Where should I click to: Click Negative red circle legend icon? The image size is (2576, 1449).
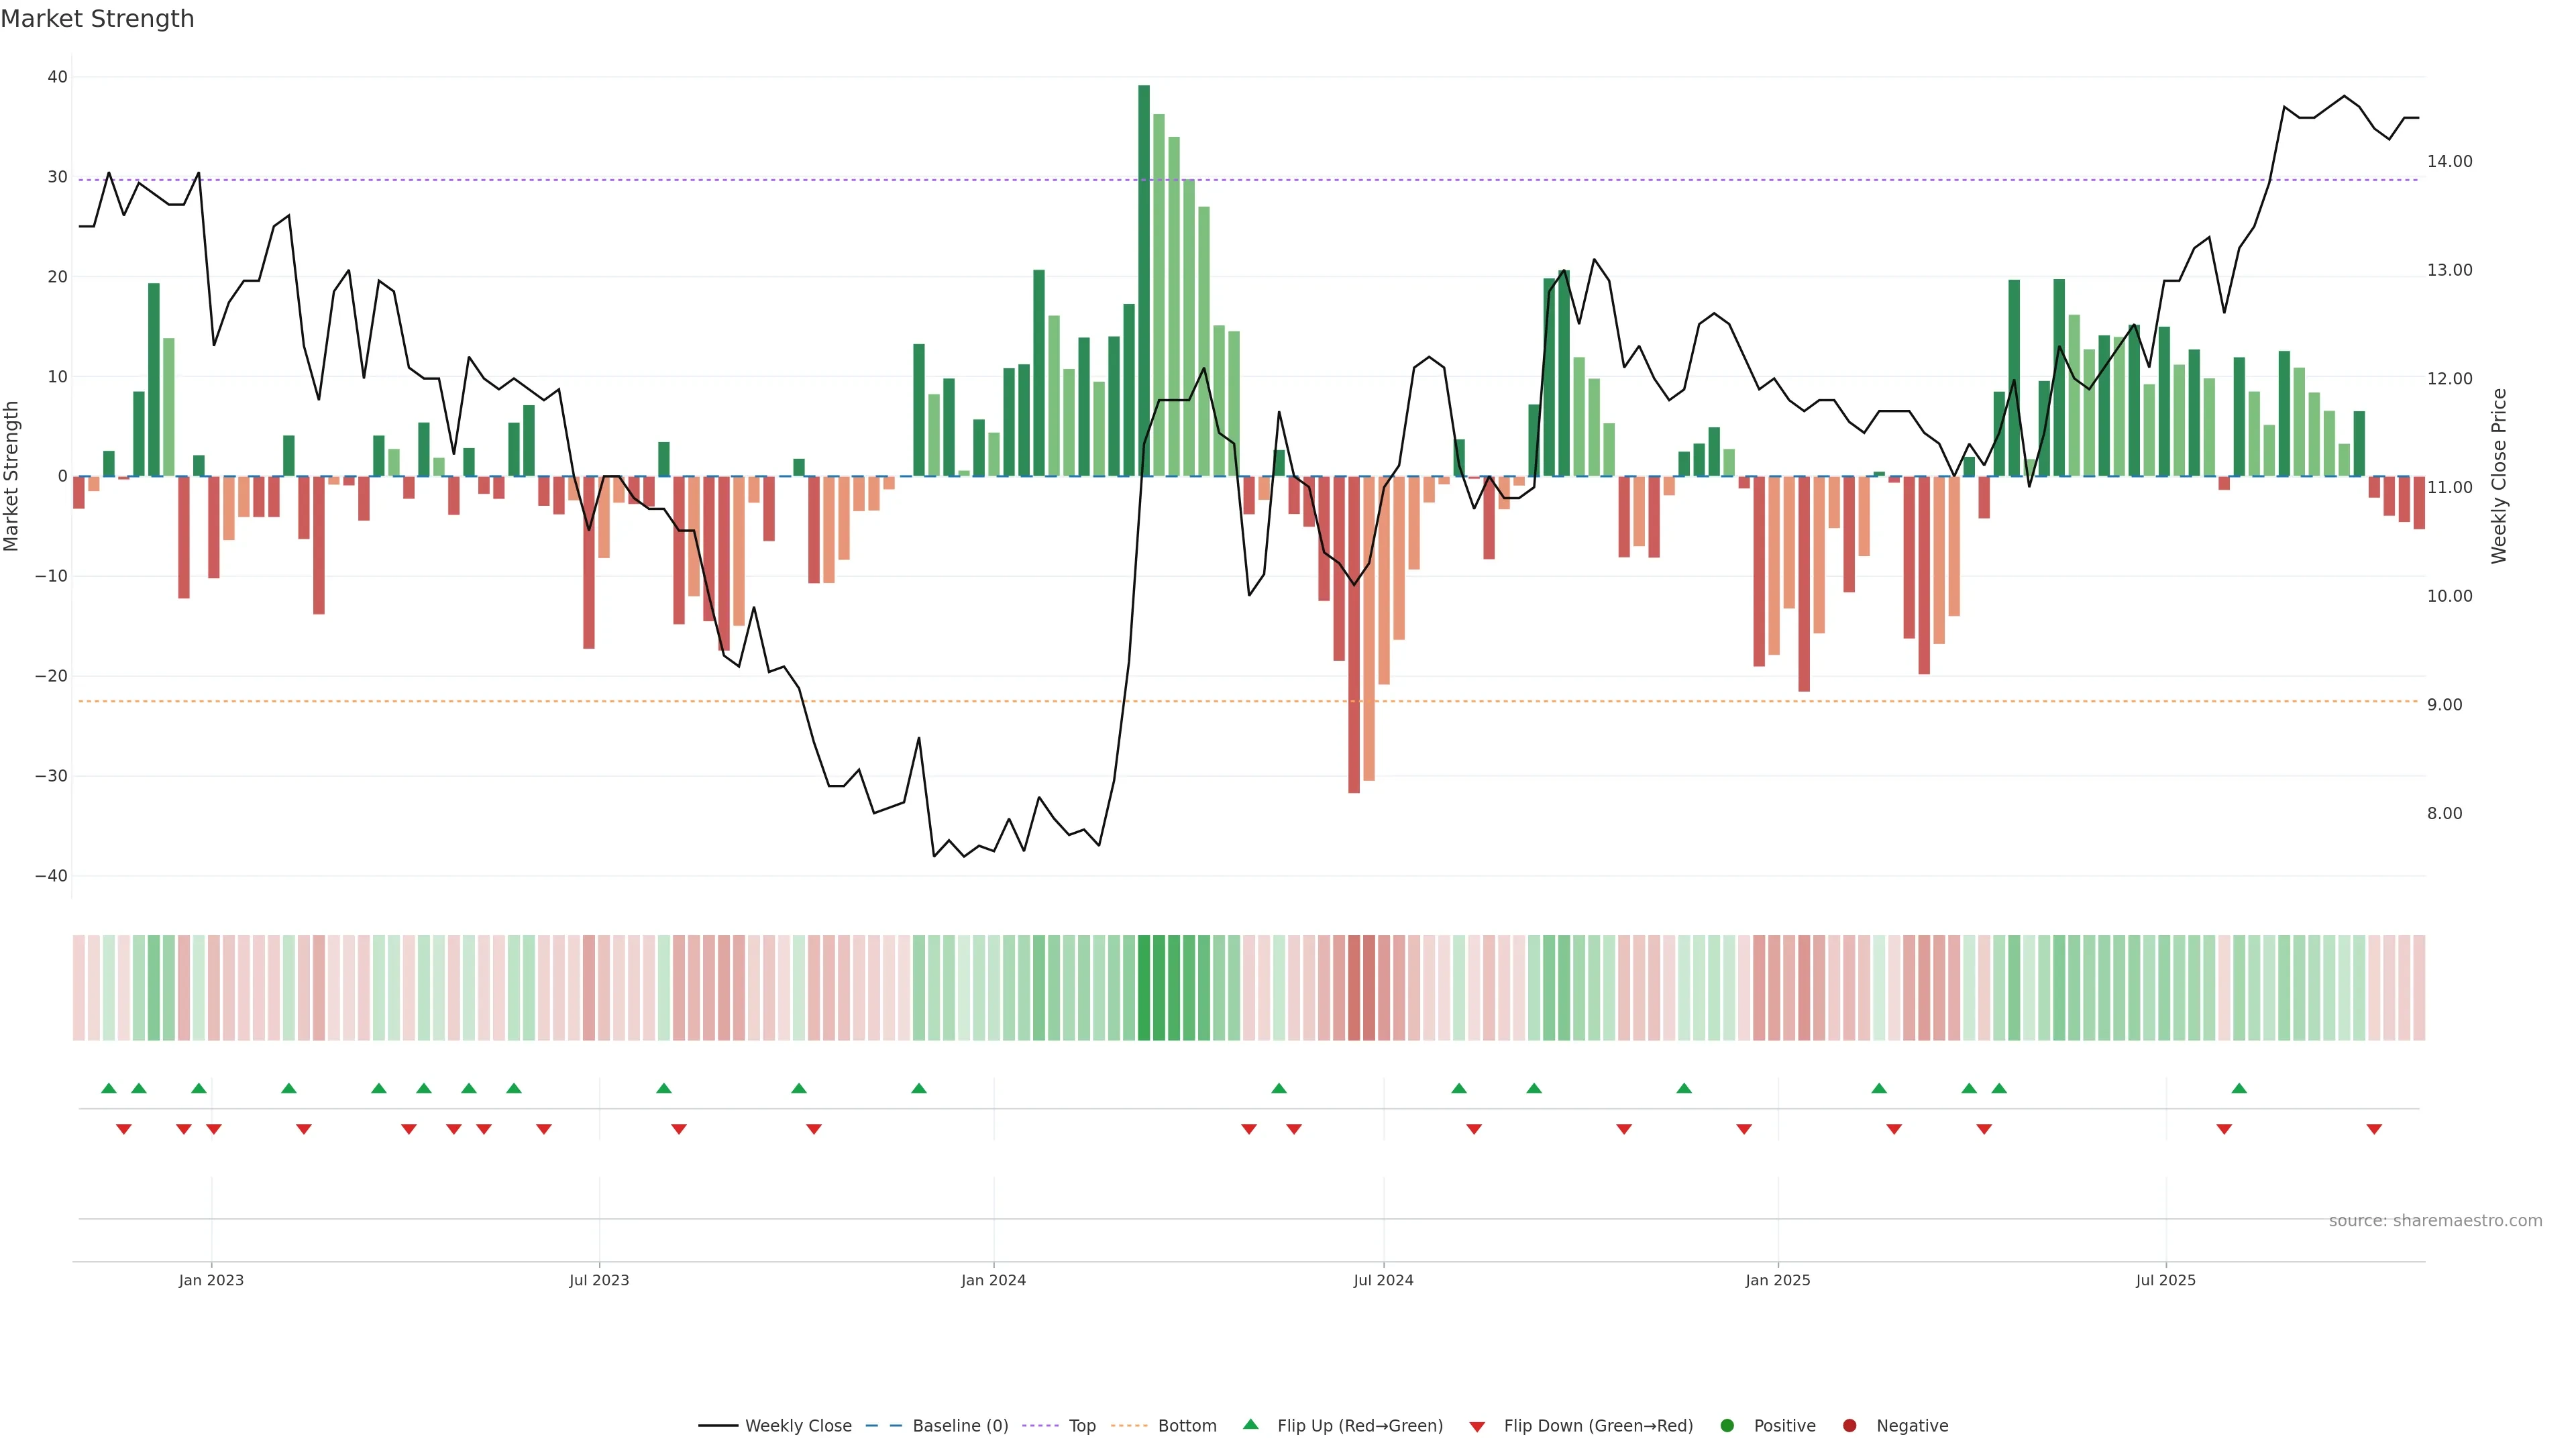1849,1426
